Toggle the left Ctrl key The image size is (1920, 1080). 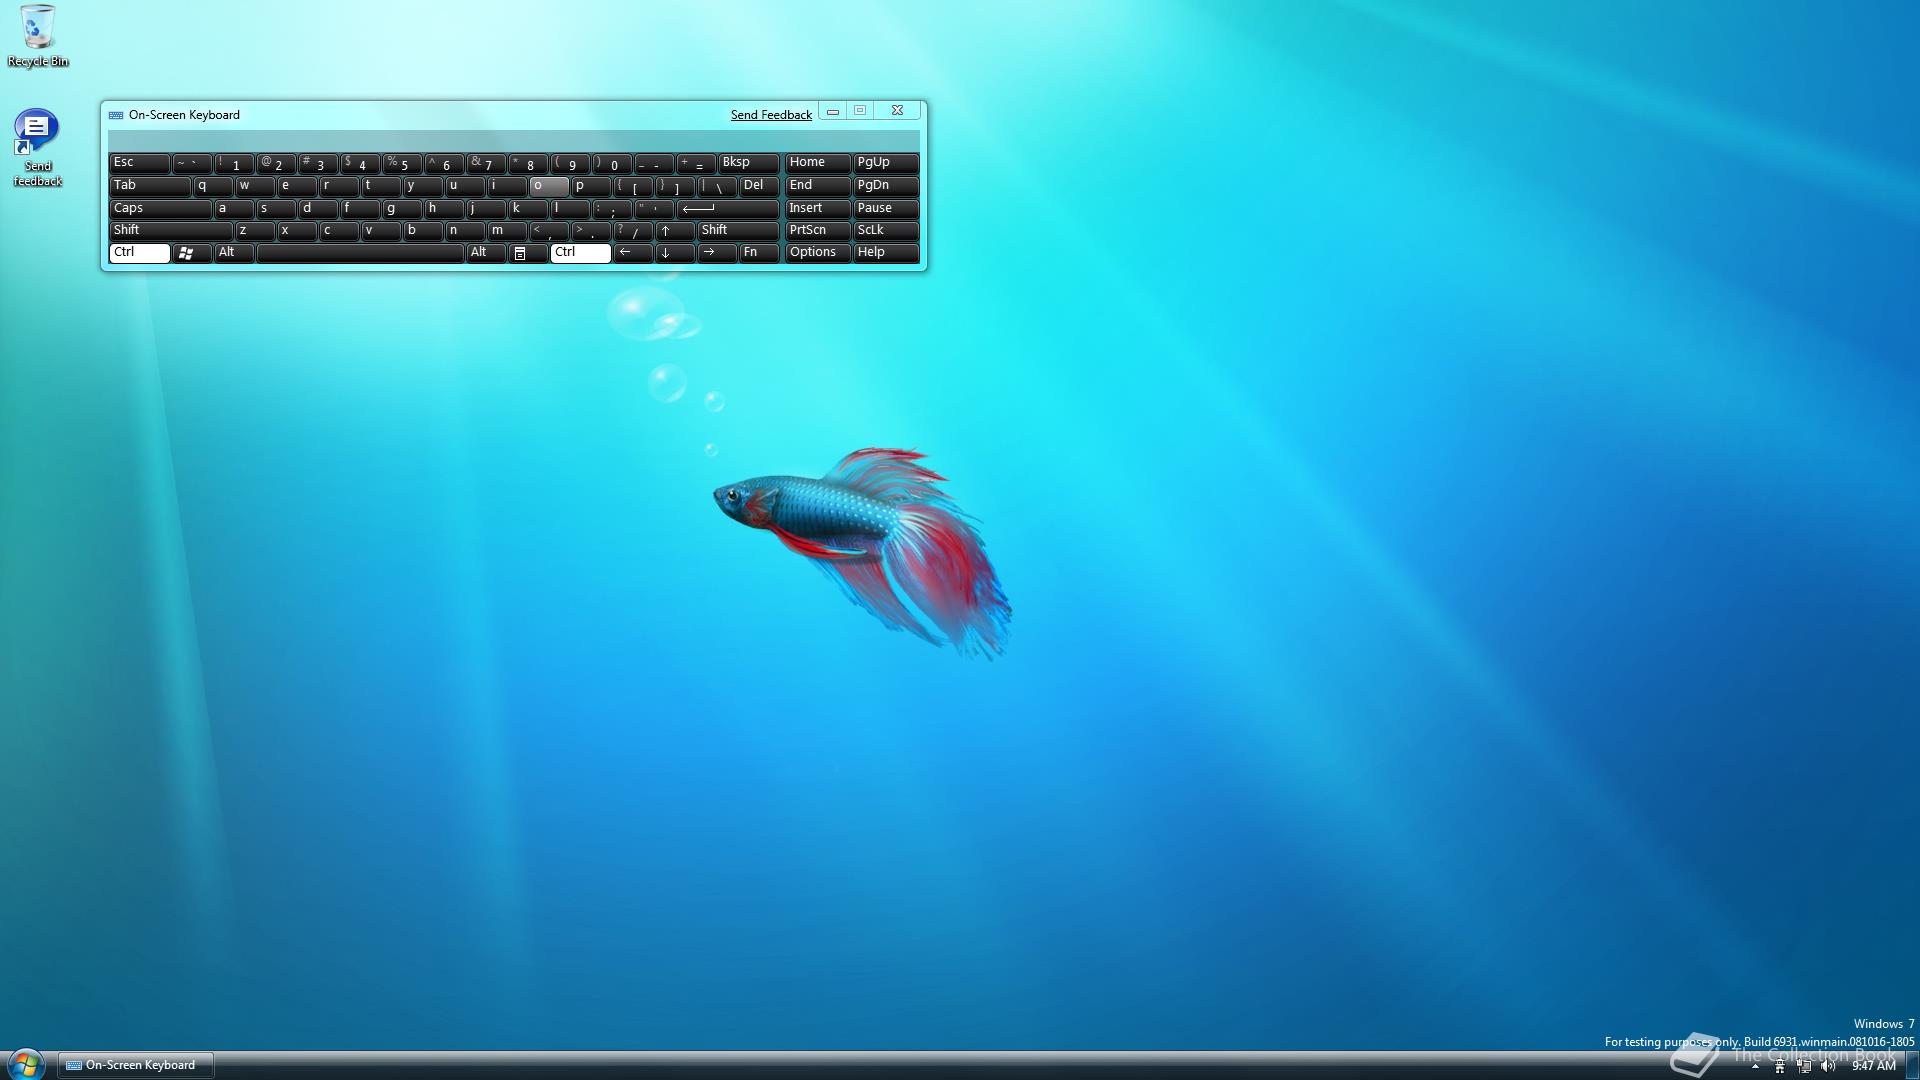pyautogui.click(x=139, y=253)
